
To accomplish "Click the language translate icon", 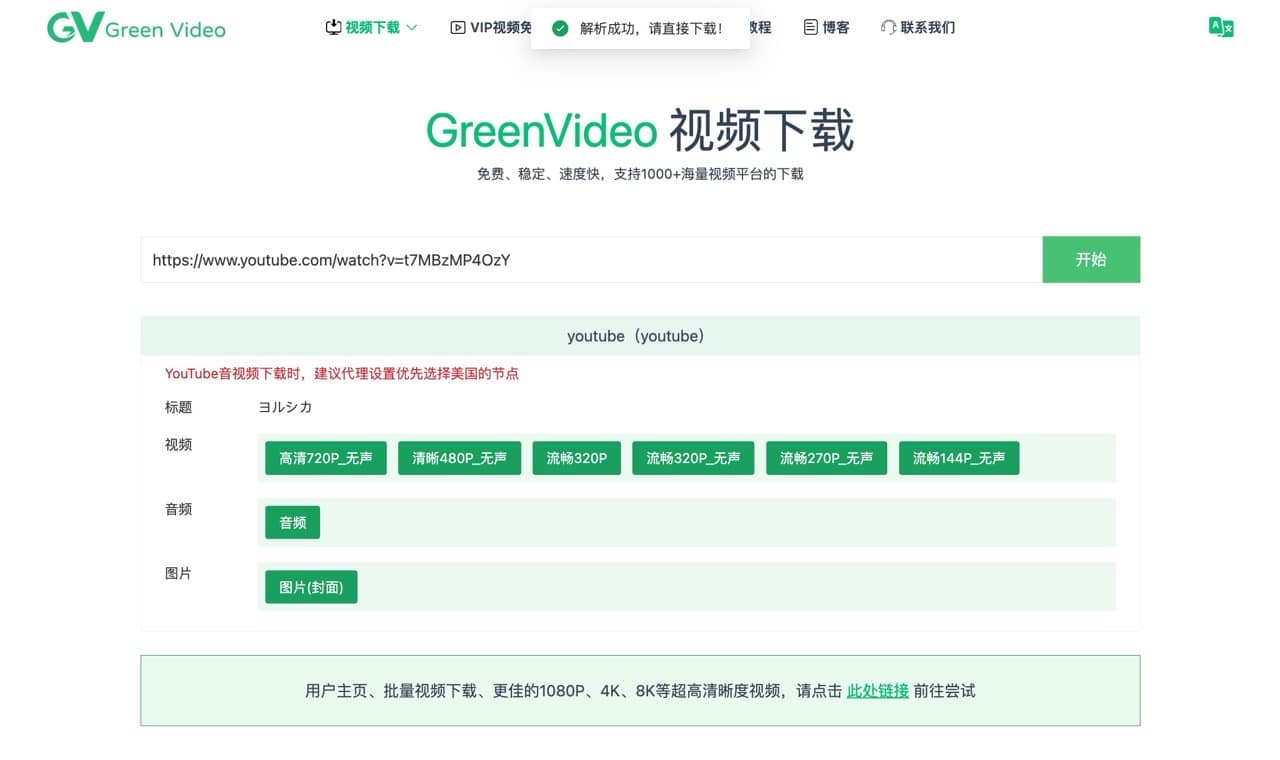I will point(1221,28).
